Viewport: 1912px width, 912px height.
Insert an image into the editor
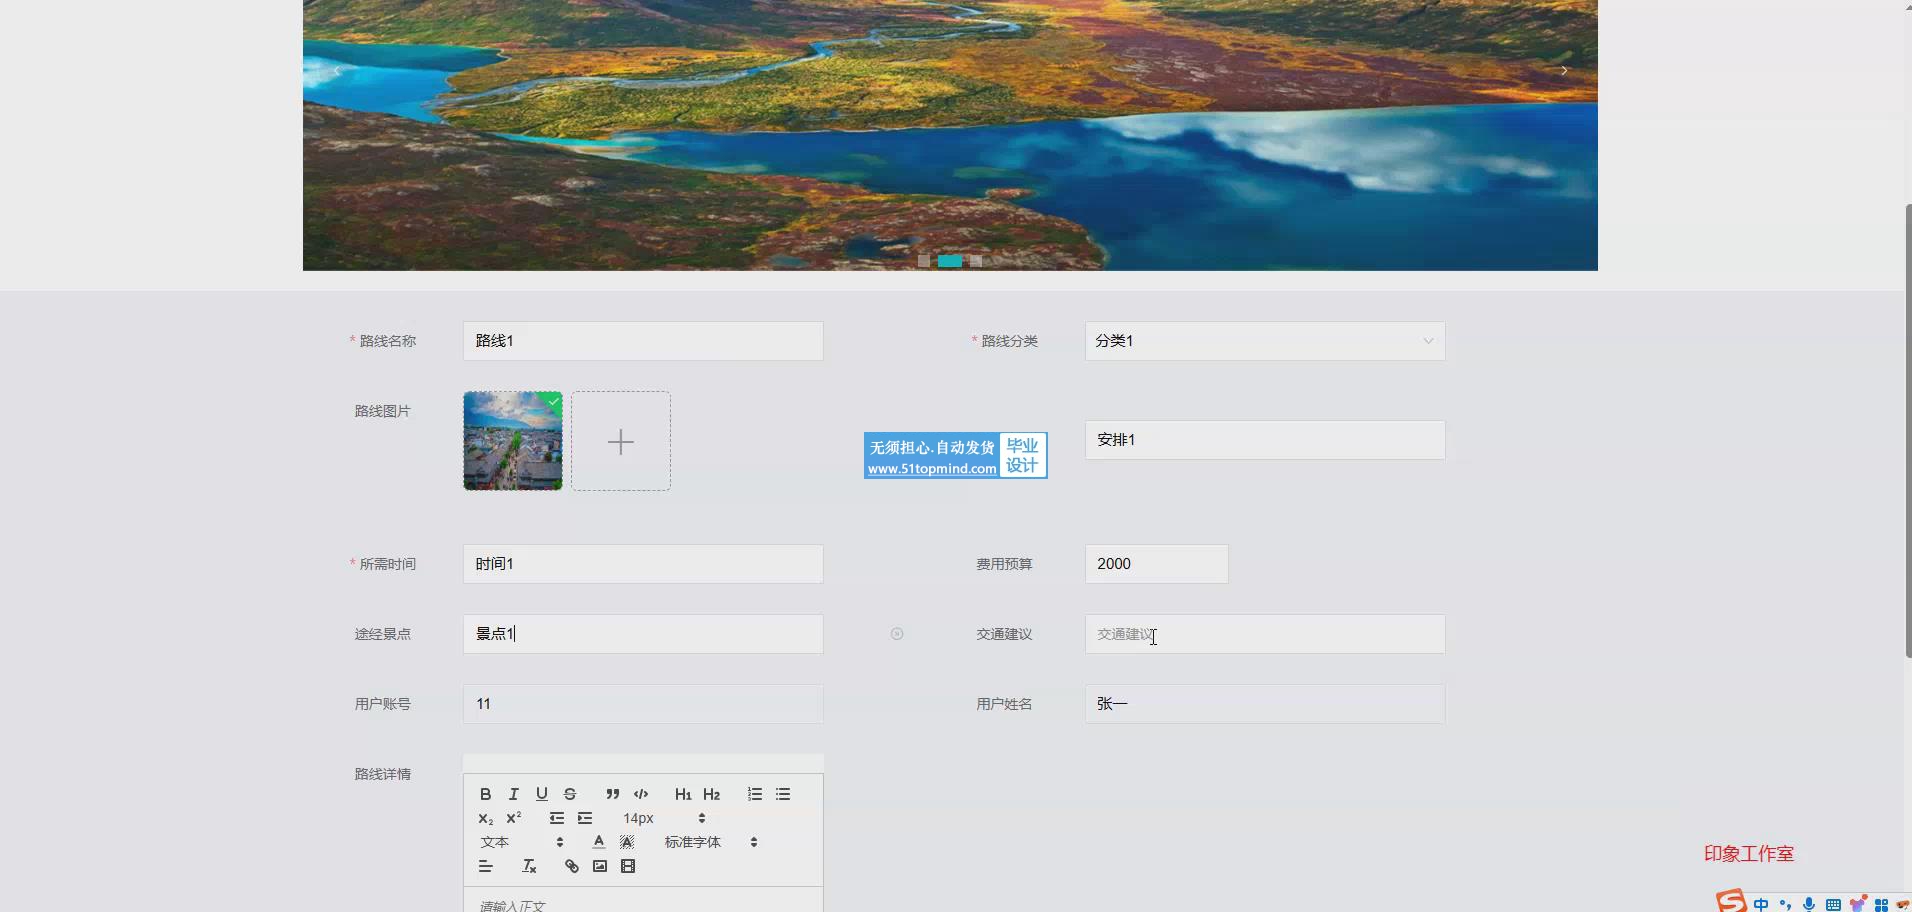click(600, 866)
